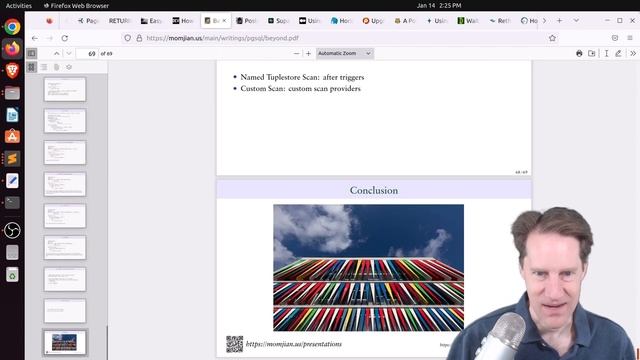Screen dimensions: 640x360
Task: Click the page number field showing 69
Action: pos(87,53)
